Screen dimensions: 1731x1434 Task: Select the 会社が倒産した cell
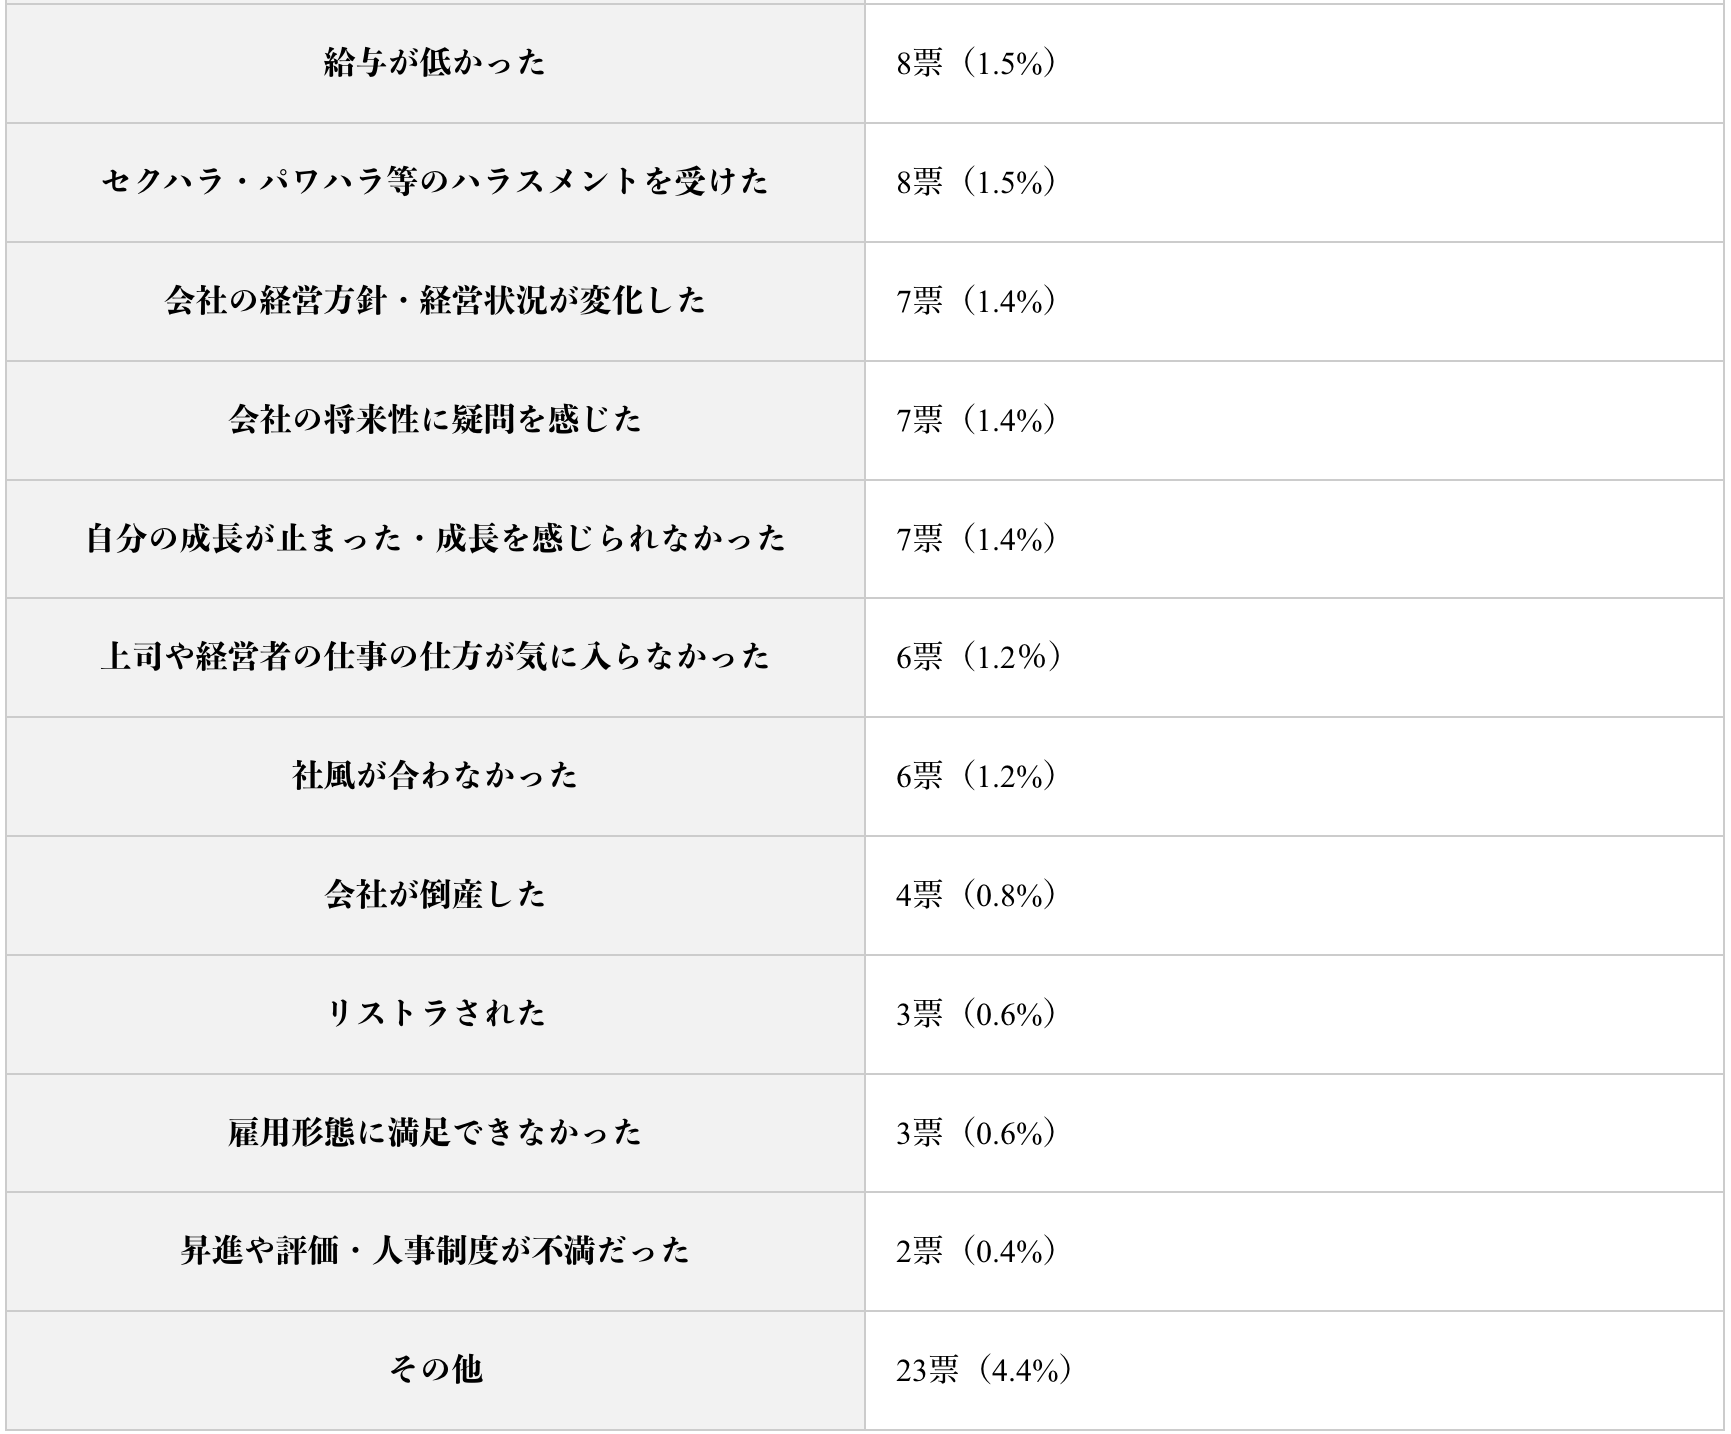click(435, 895)
